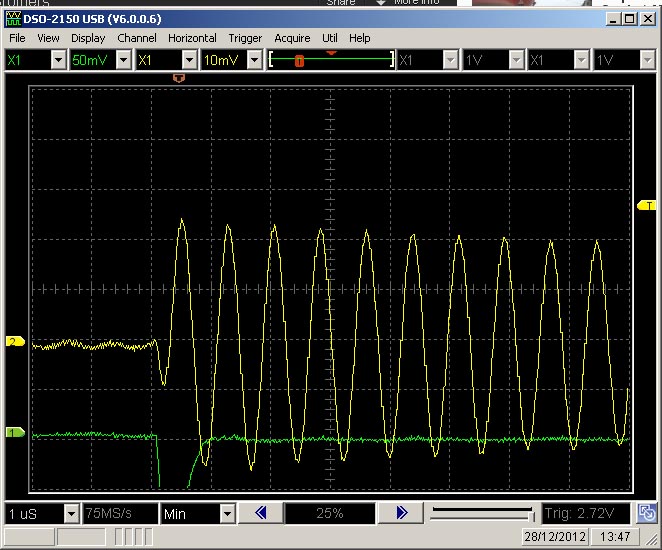Click the double left arrow scroll button
Viewport: 662px width, 550px height.
point(260,513)
